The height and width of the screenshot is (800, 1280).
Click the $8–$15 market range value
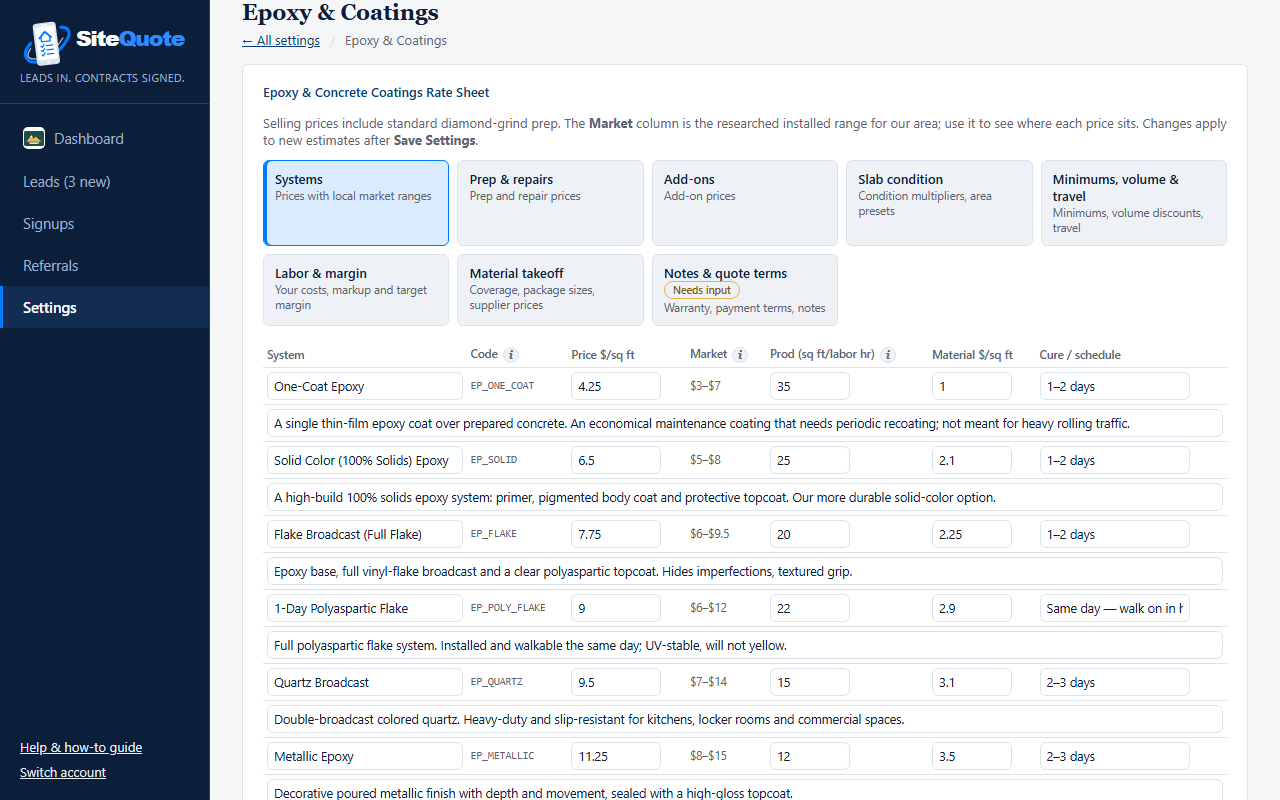pyautogui.click(x=710, y=756)
